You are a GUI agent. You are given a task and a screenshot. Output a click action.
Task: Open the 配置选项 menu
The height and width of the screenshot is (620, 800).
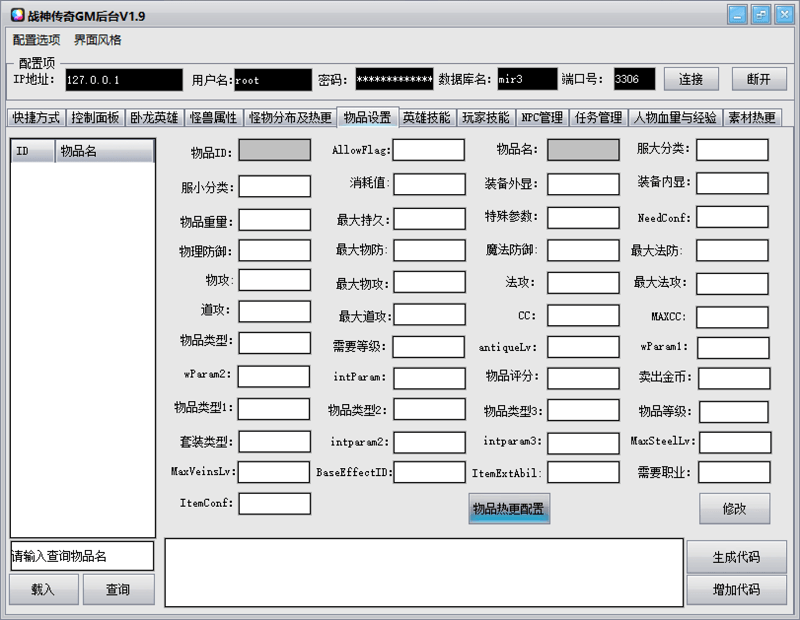point(35,41)
